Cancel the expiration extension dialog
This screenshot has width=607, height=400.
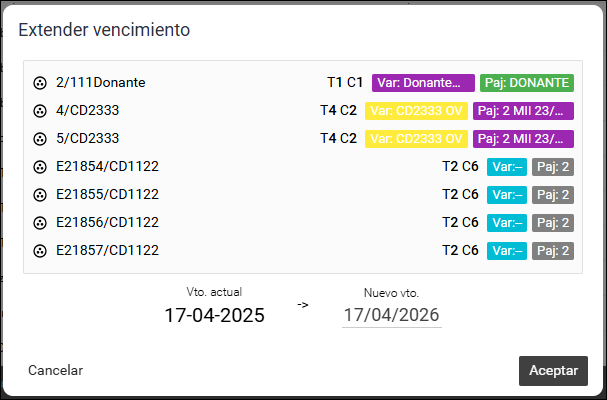point(56,371)
